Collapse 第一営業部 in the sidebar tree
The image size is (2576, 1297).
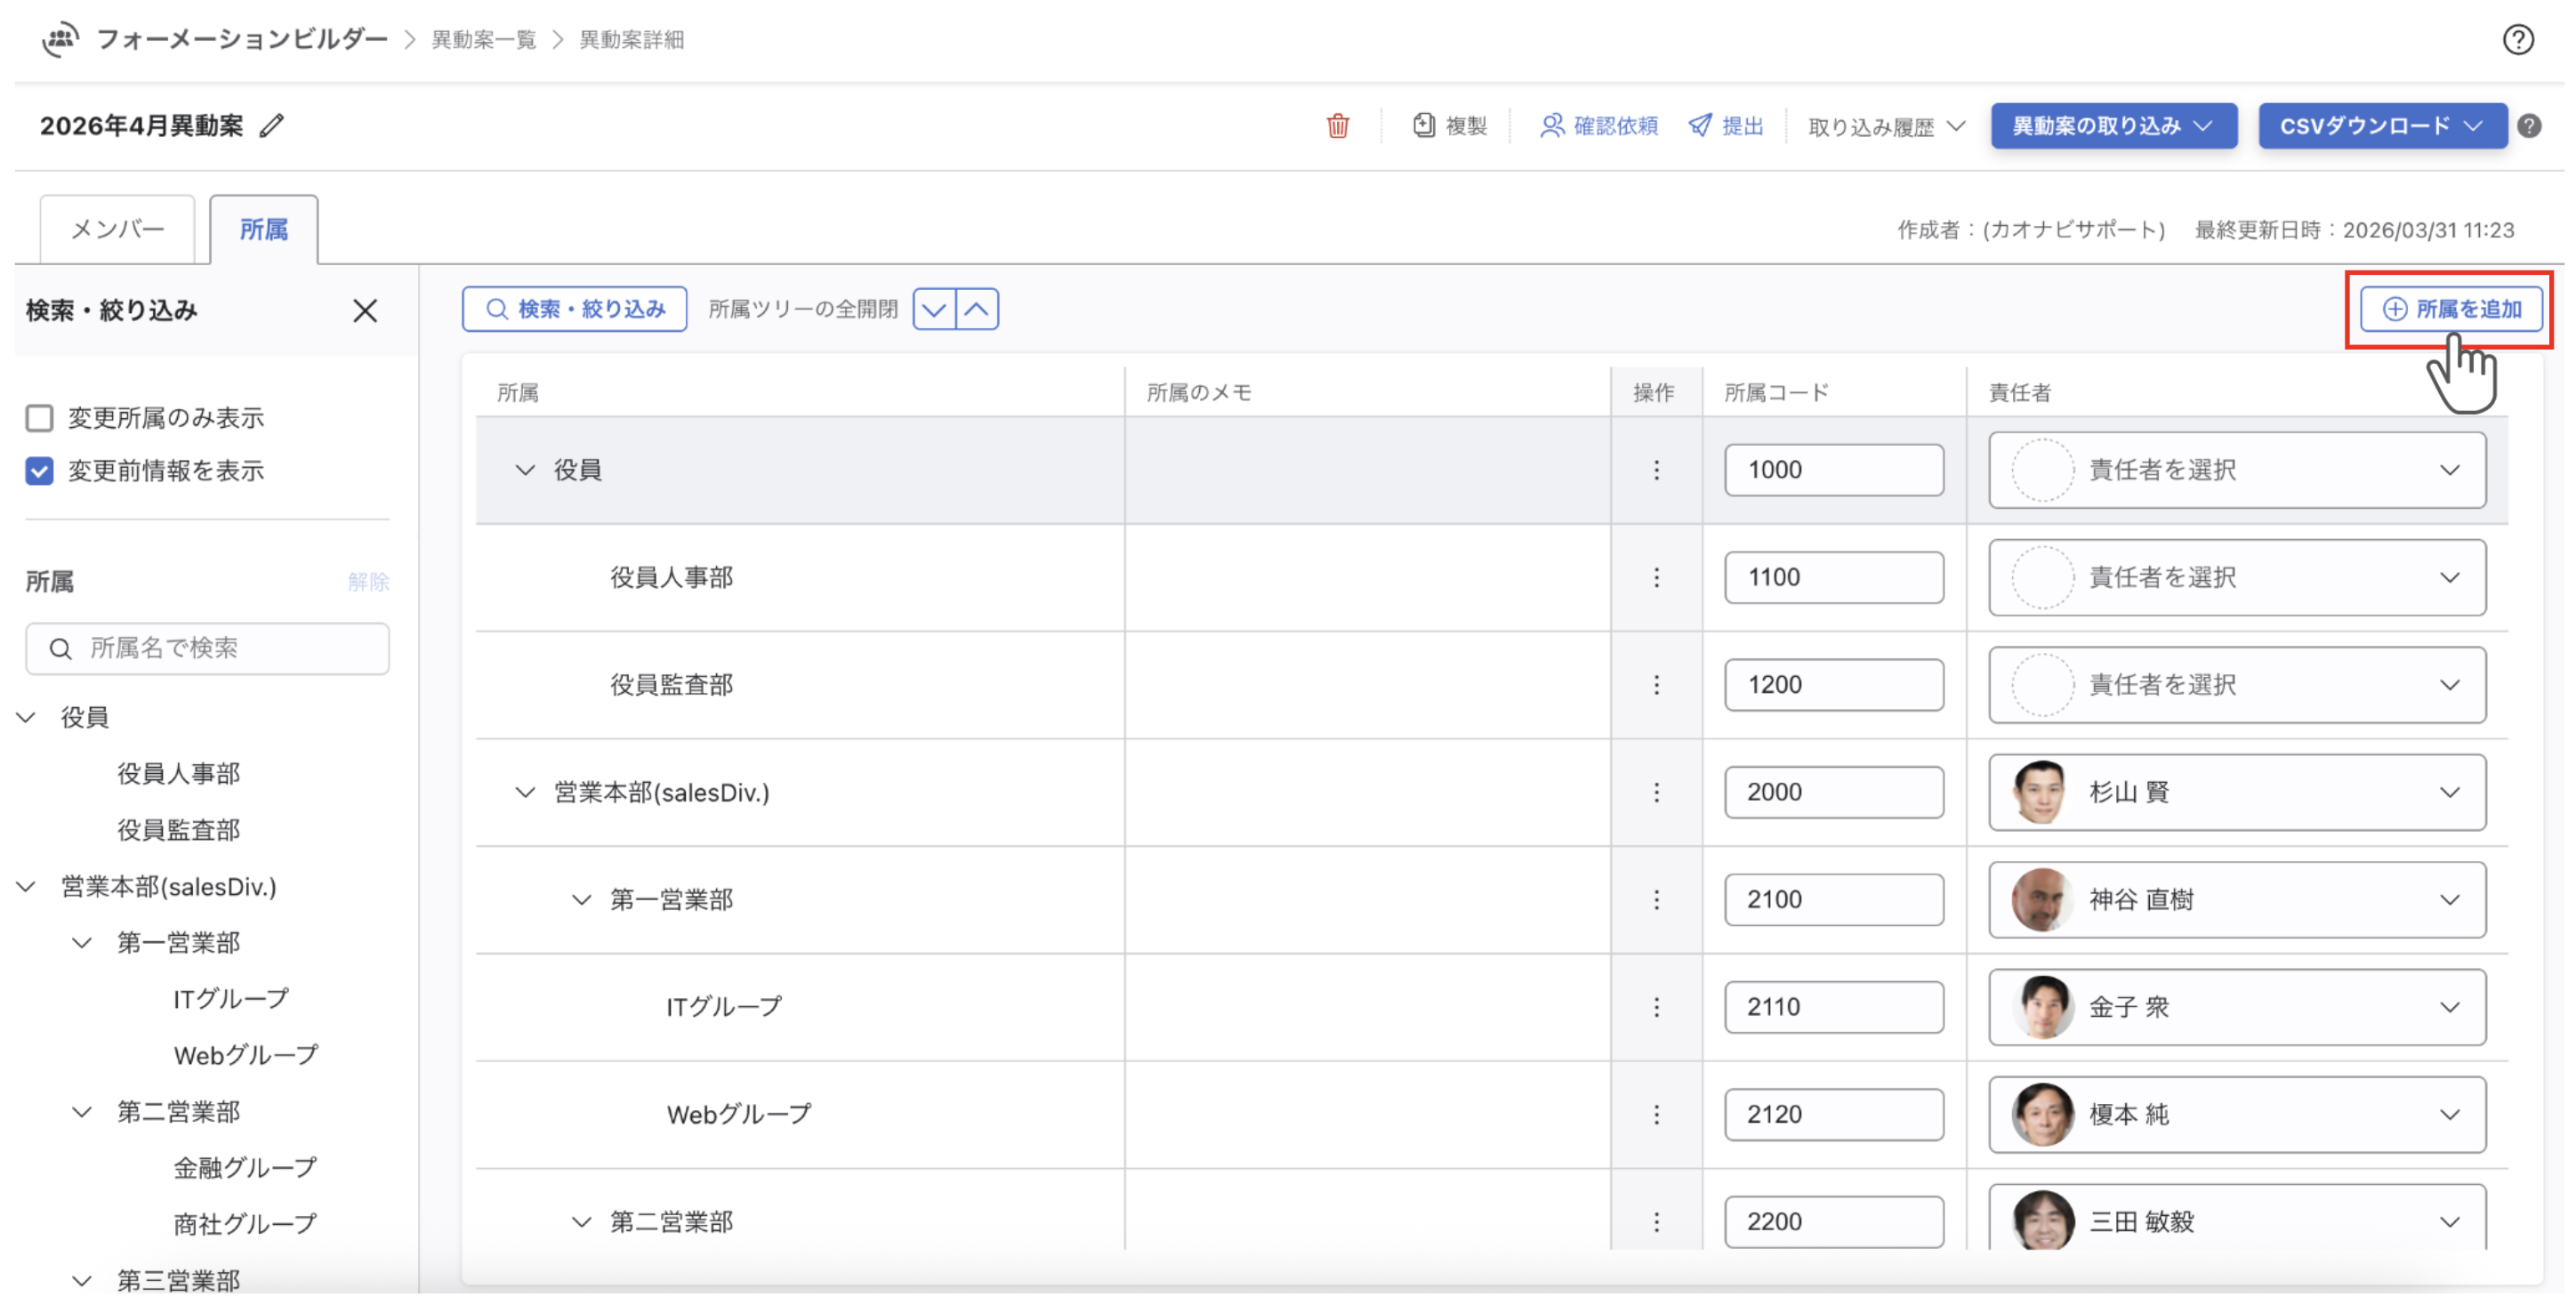pyautogui.click(x=82, y=943)
